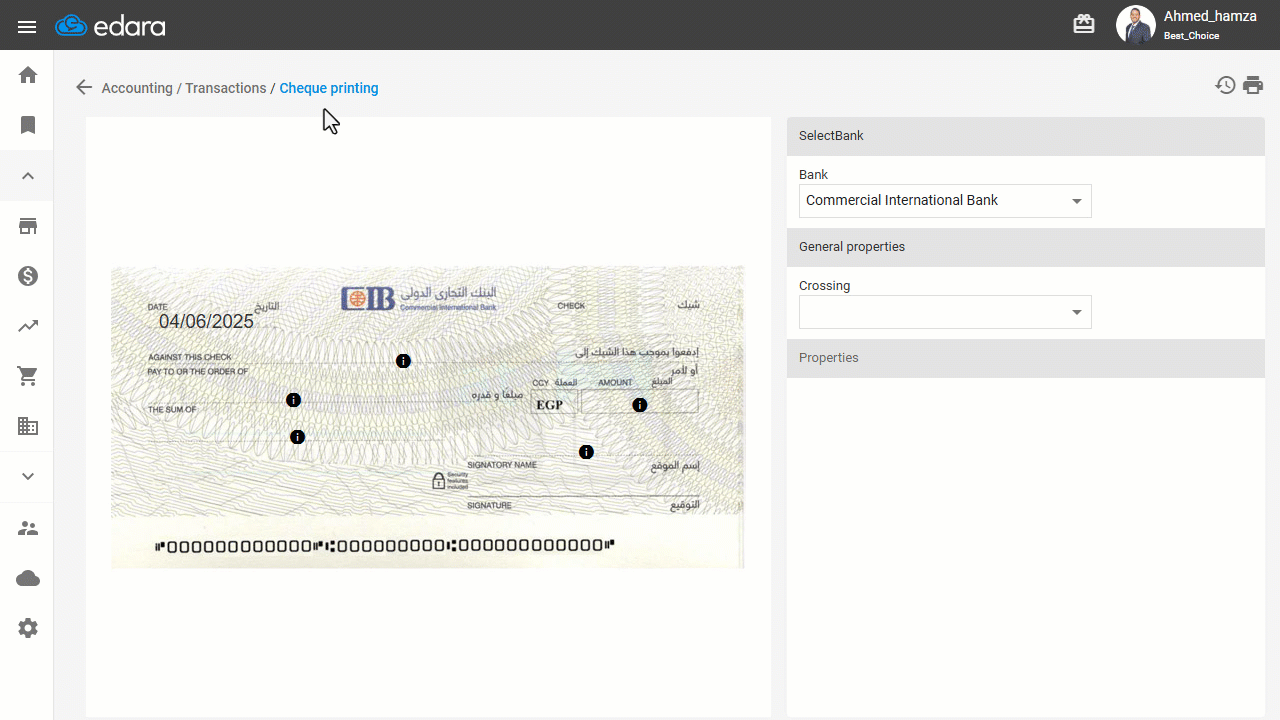This screenshot has height=720, width=1280.
Task: Navigate to Transactions breadcrumb
Action: click(226, 88)
